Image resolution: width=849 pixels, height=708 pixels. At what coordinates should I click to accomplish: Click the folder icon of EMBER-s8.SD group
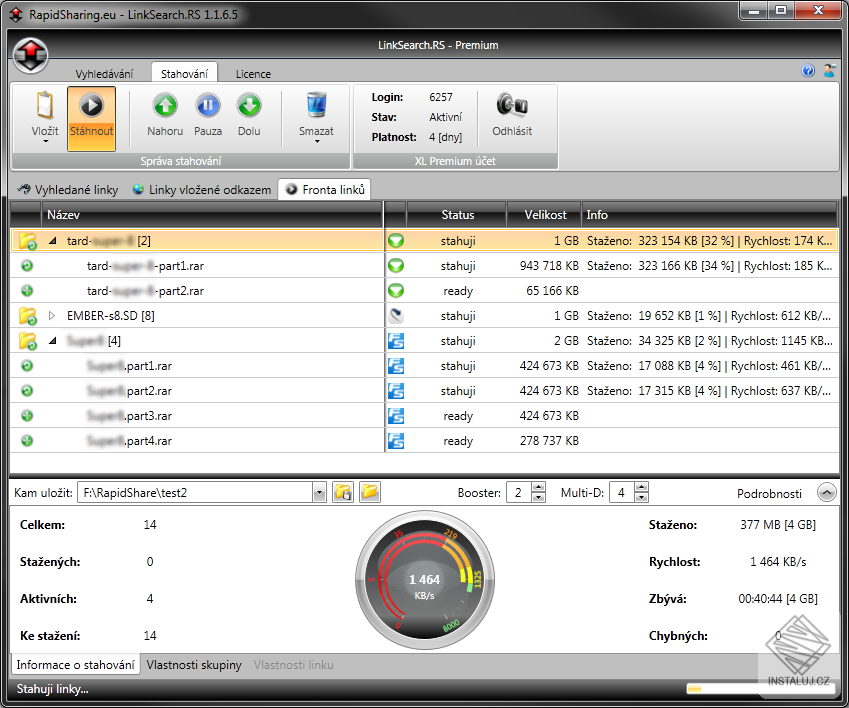coord(28,316)
